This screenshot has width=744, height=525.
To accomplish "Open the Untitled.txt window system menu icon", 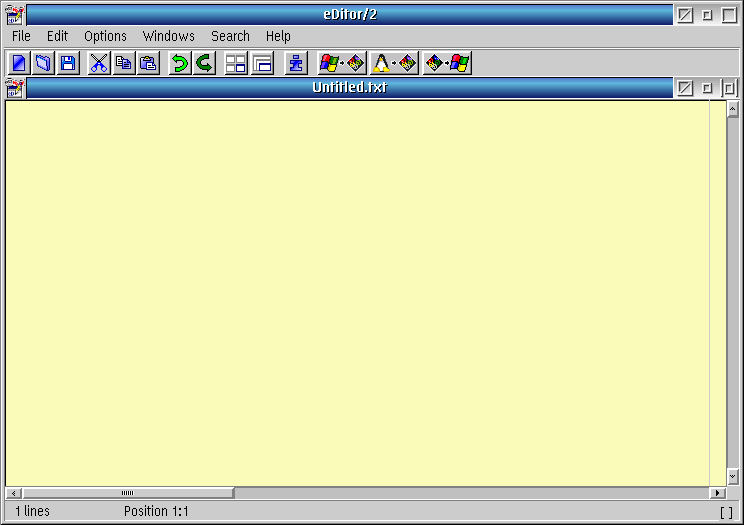I will [15, 88].
